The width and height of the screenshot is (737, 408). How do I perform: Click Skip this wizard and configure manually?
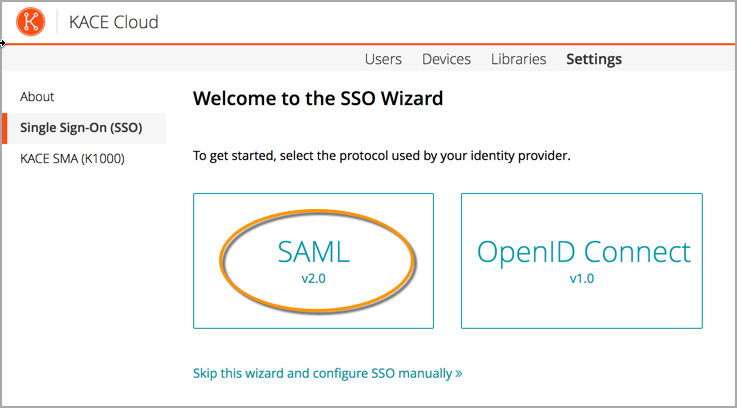pos(322,373)
